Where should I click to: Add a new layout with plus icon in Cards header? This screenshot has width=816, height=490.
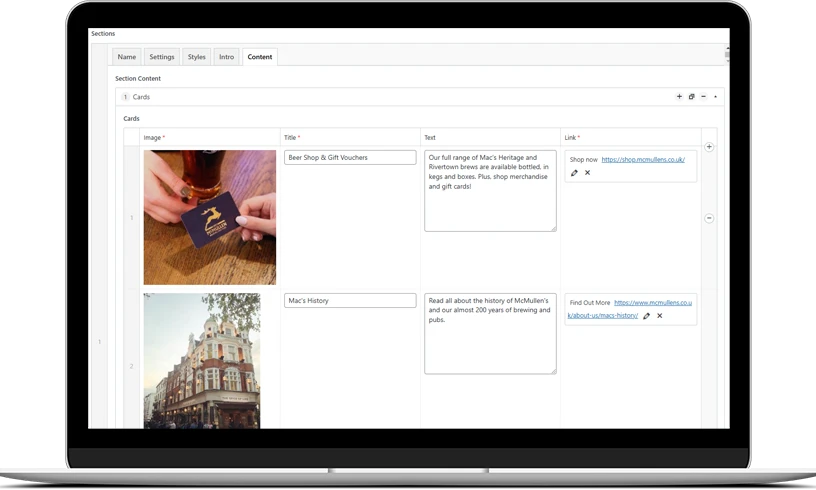point(679,97)
